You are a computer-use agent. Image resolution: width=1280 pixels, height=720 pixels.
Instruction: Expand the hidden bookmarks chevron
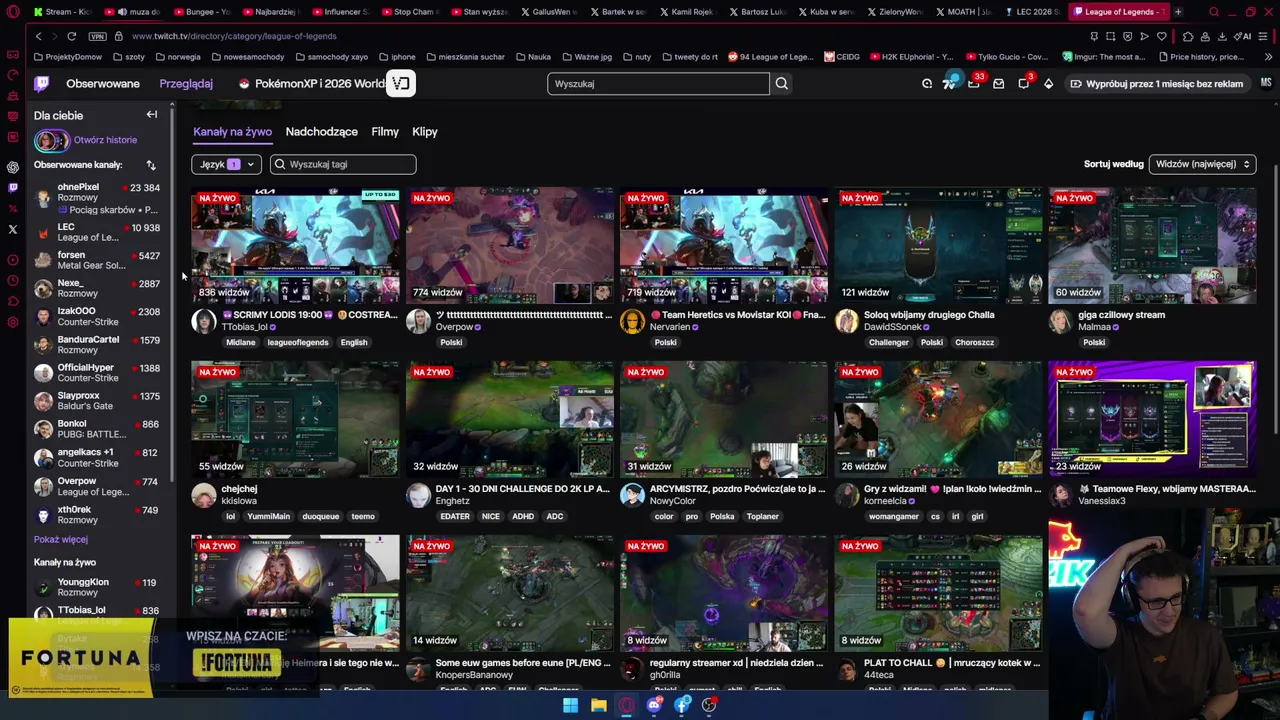[1268, 57]
